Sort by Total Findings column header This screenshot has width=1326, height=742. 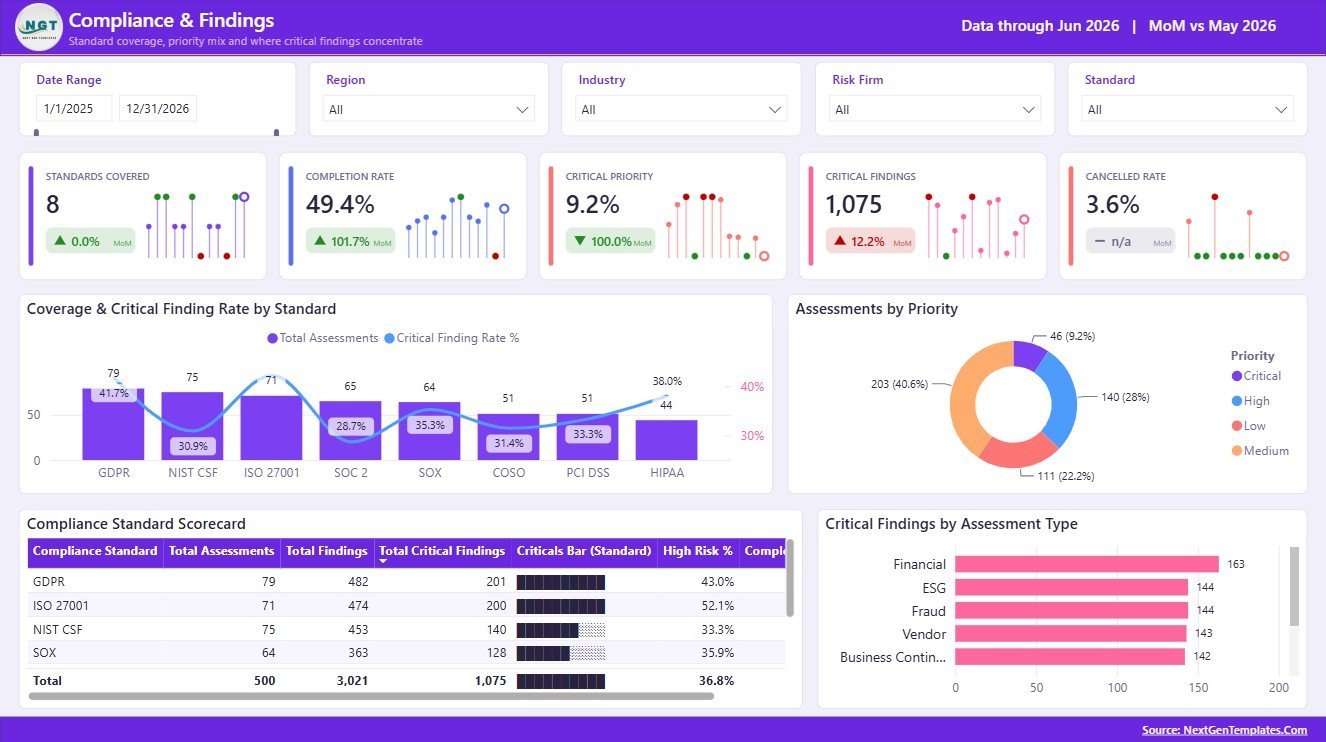(326, 551)
